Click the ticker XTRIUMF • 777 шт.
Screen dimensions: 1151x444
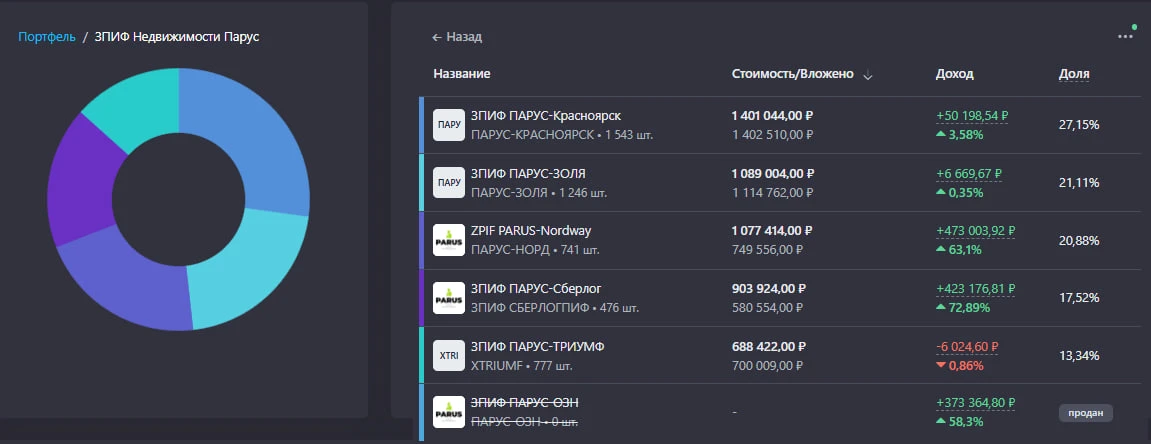point(521,365)
